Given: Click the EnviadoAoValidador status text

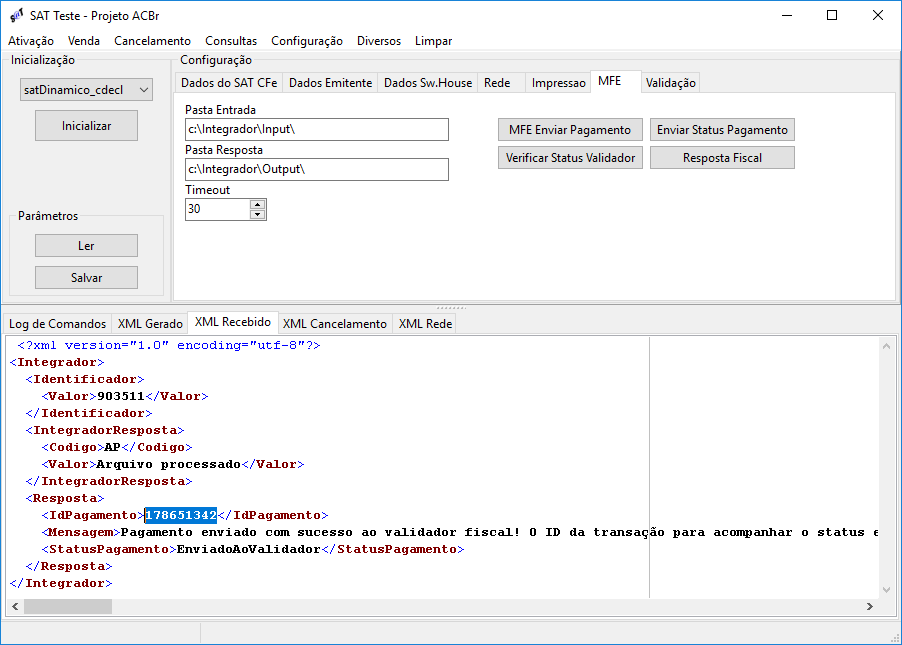Looking at the screenshot, I should 249,549.
